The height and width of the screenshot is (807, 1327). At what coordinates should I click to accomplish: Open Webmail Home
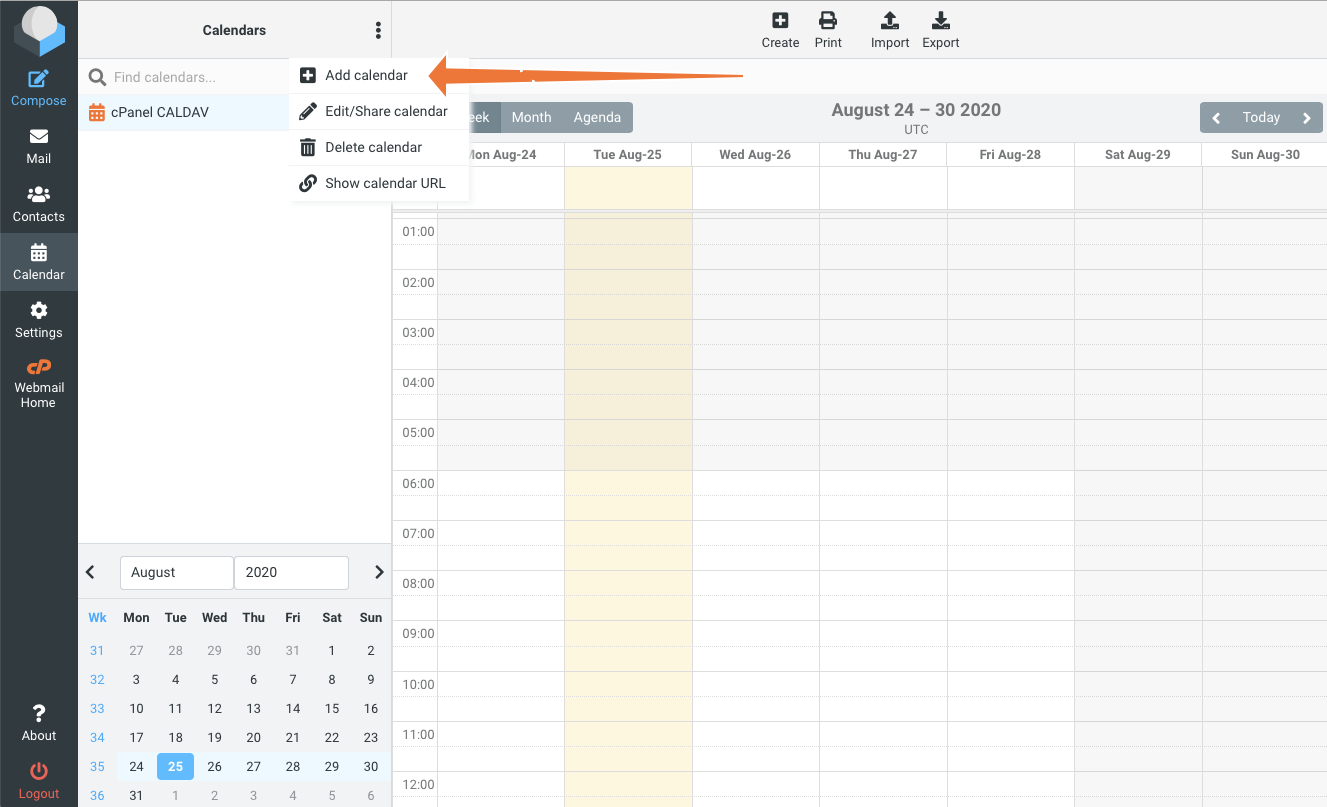tap(38, 384)
